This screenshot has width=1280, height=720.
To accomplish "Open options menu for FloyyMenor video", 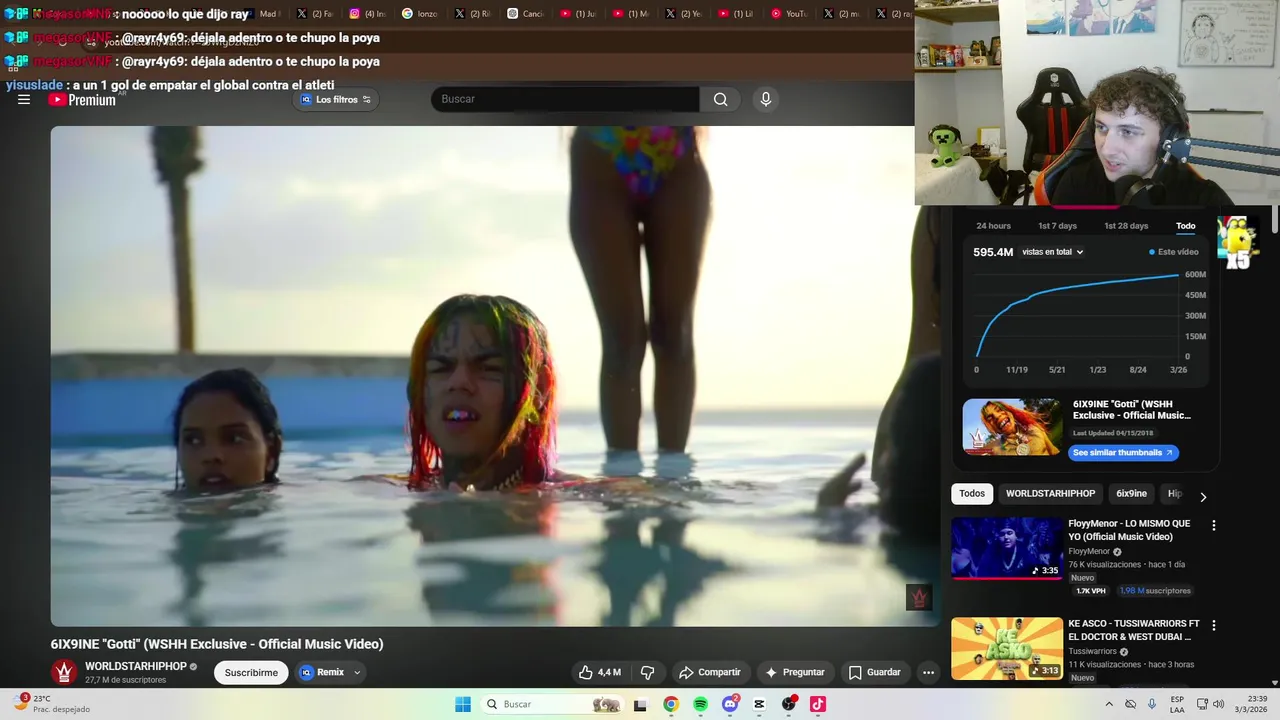I will tap(1214, 525).
